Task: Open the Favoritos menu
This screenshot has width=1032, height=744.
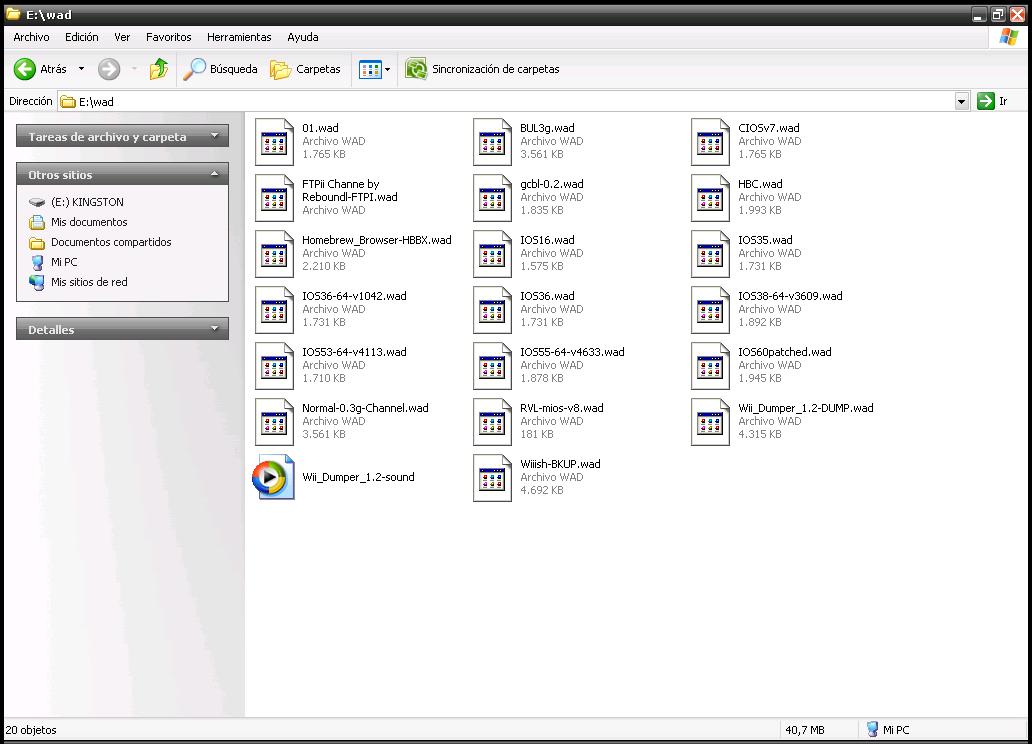Action: click(168, 37)
